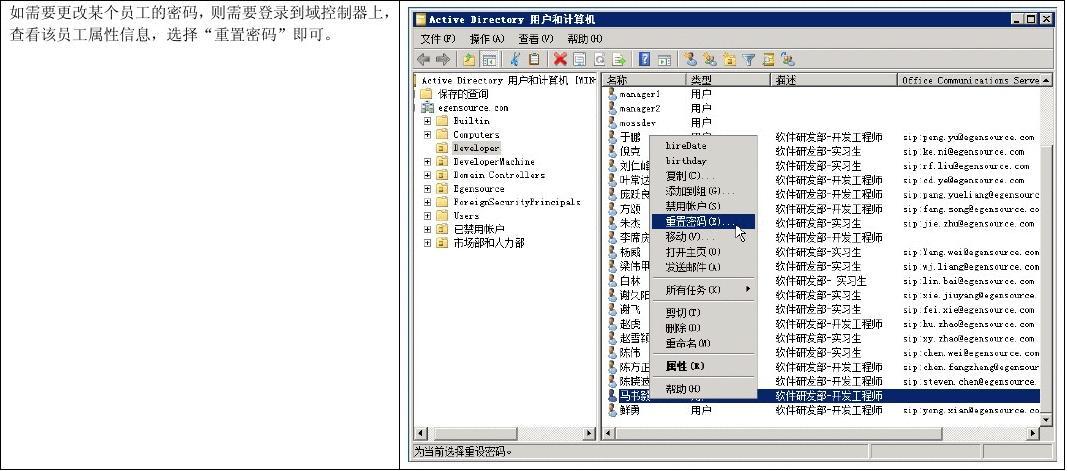Image resolution: width=1067 pixels, height=471 pixels.
Task: Click the create new user toolbar icon
Action: click(691, 60)
